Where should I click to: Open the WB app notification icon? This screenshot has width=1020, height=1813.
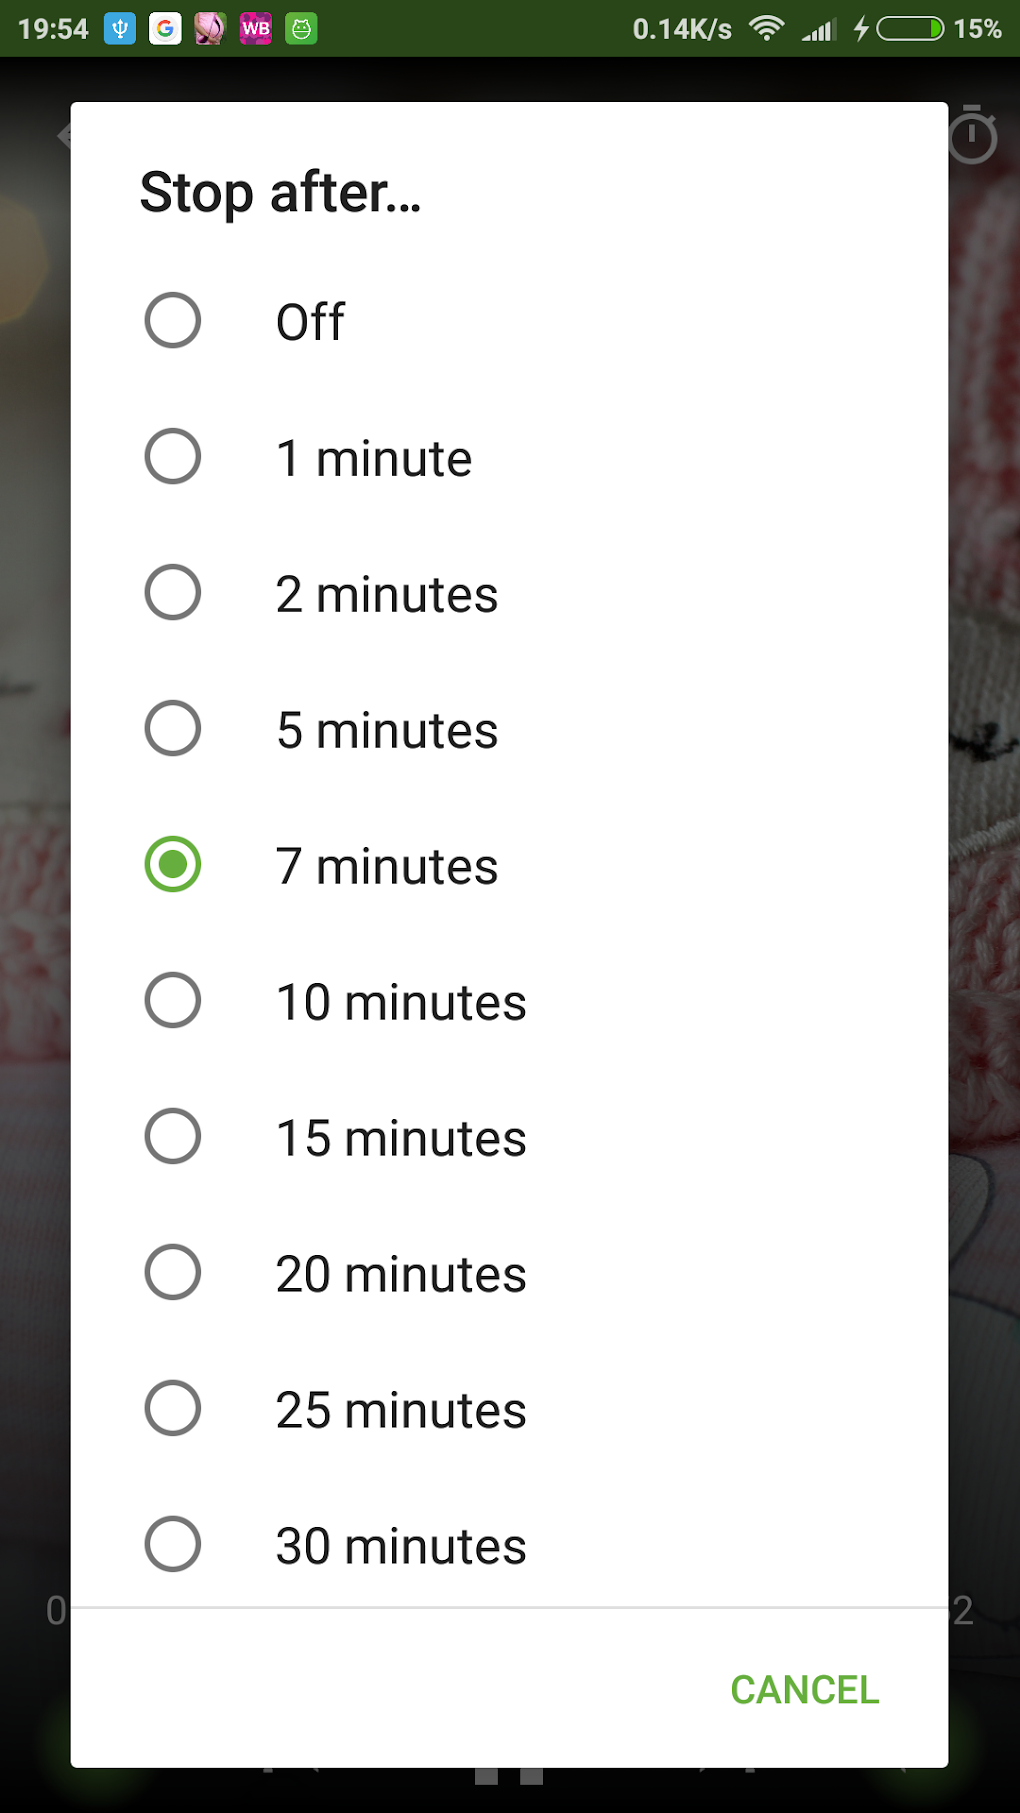(256, 29)
